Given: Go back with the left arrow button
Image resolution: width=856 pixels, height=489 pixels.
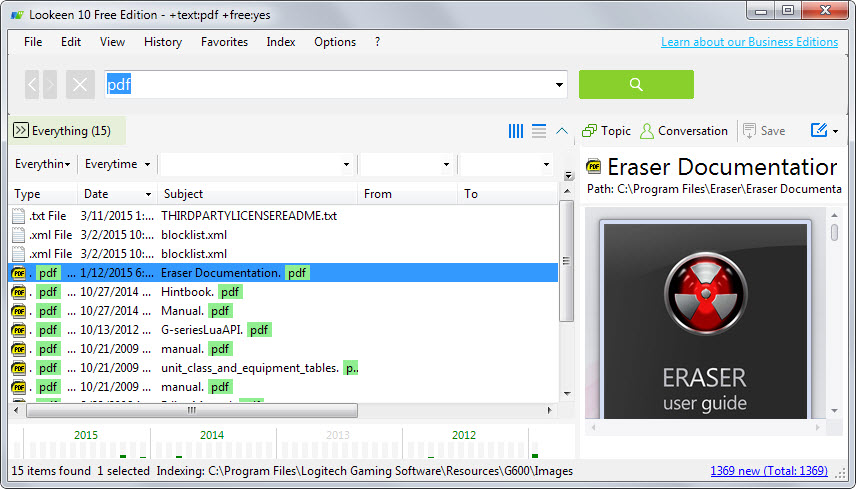Looking at the screenshot, I should point(32,85).
